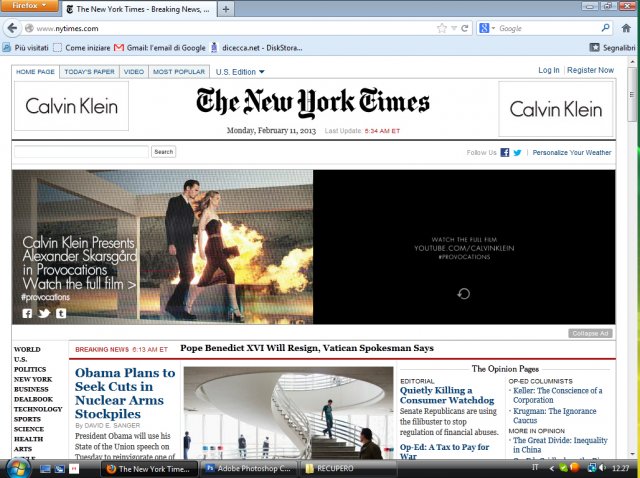Reload the page with the refresh icon
This screenshot has width=640, height=478.
464,28
